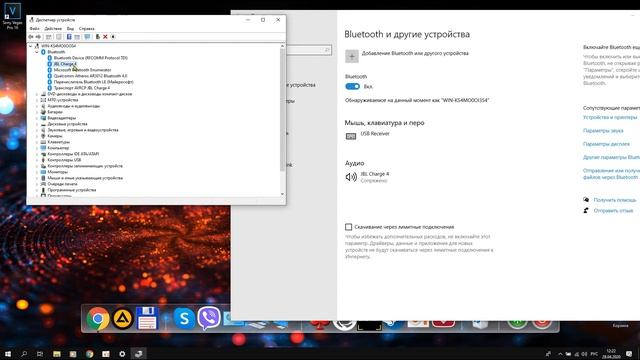Click Send or receive files via Bluetooth link
Screen dimensions: 640x360
pyautogui.click(x=611, y=174)
